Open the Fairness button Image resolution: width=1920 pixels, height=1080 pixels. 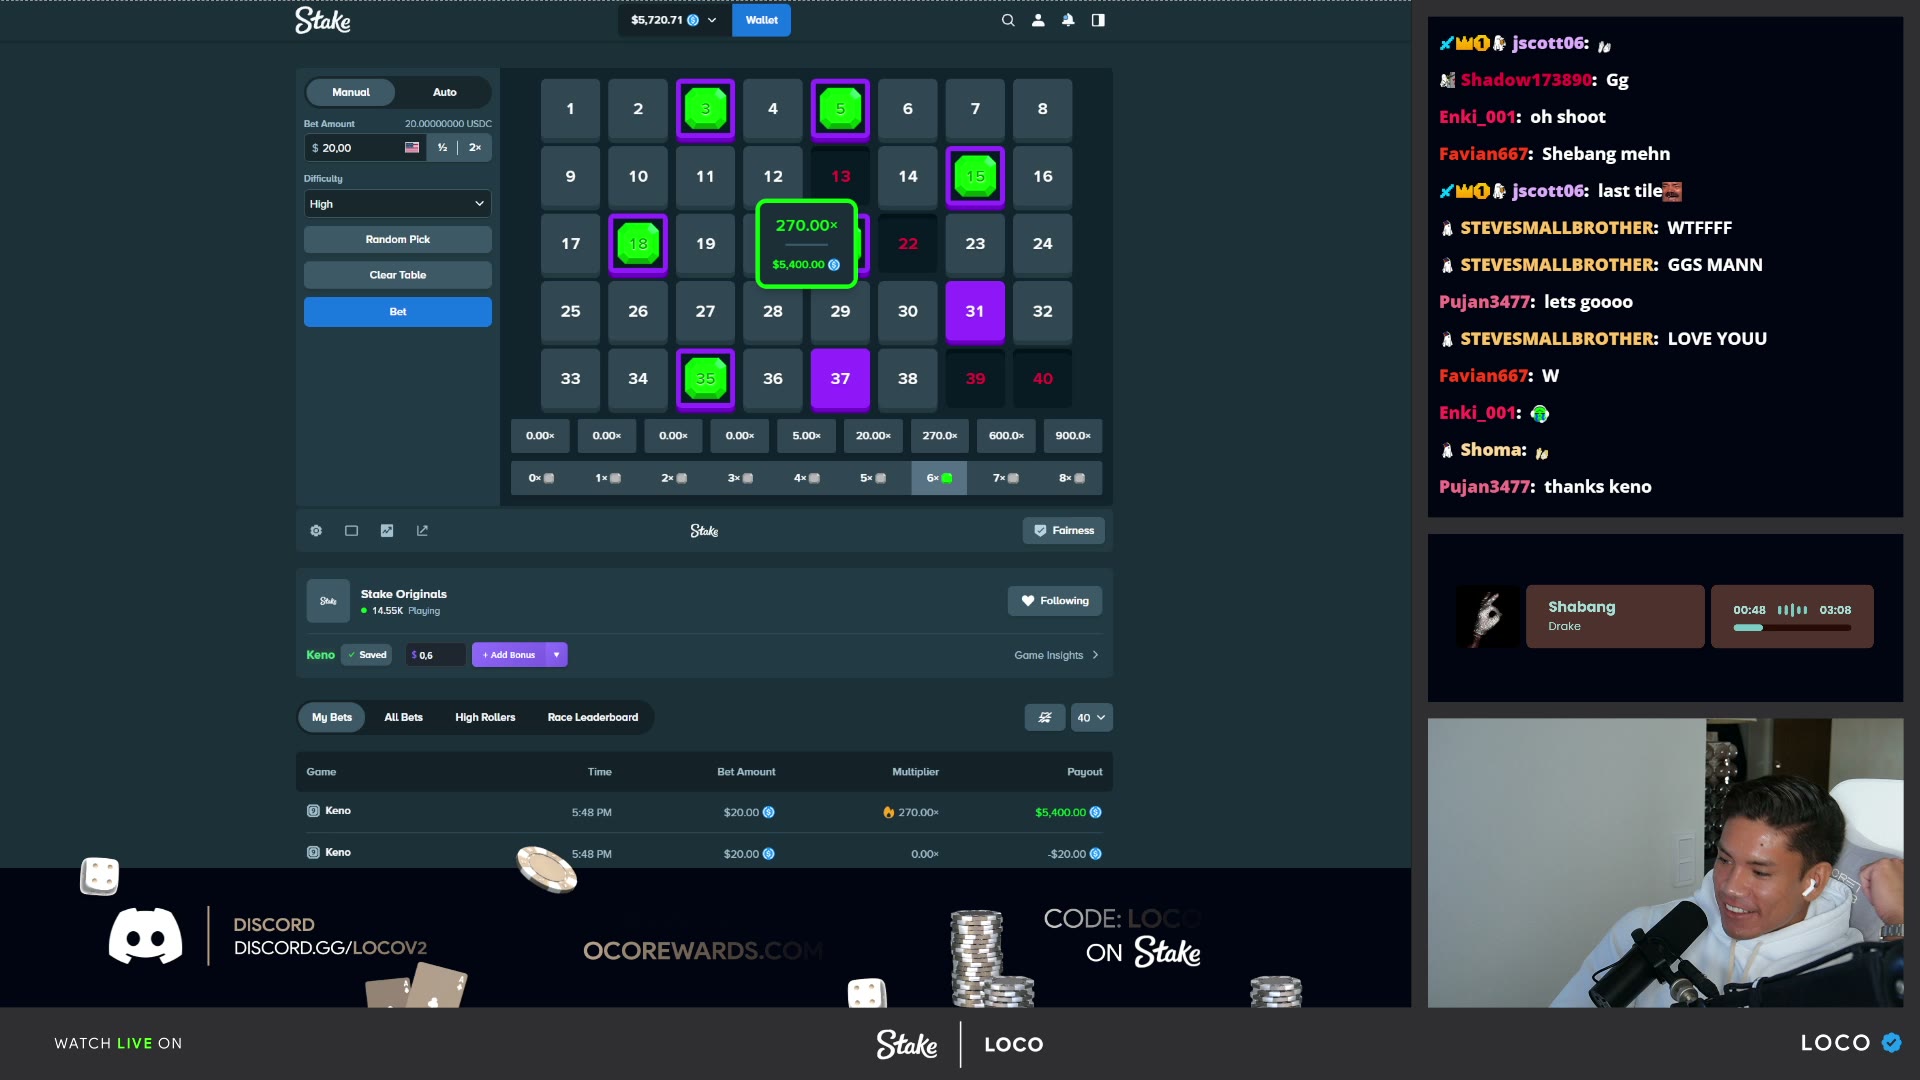[1064, 531]
